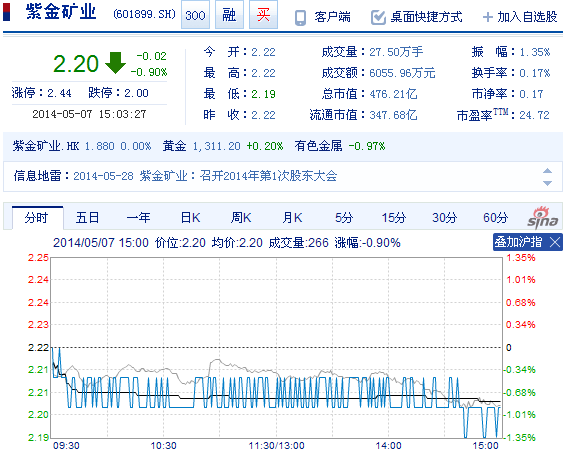Click the timestamp 2014-05-07 15:03:27

[x=89, y=114]
